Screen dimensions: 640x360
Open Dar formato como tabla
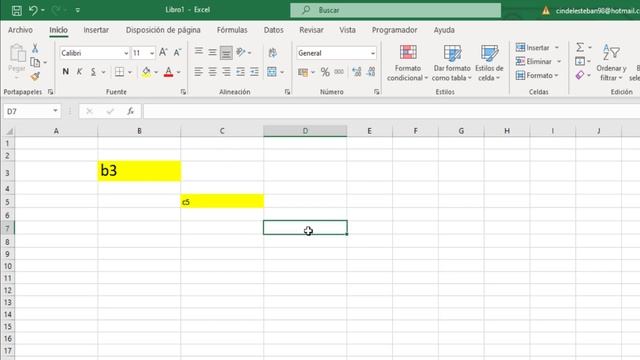pos(452,63)
